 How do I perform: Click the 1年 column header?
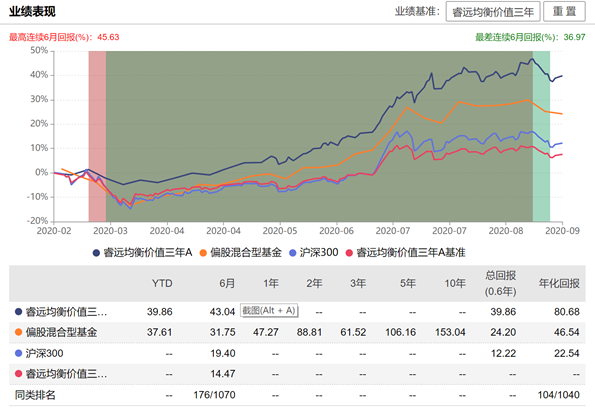[271, 284]
